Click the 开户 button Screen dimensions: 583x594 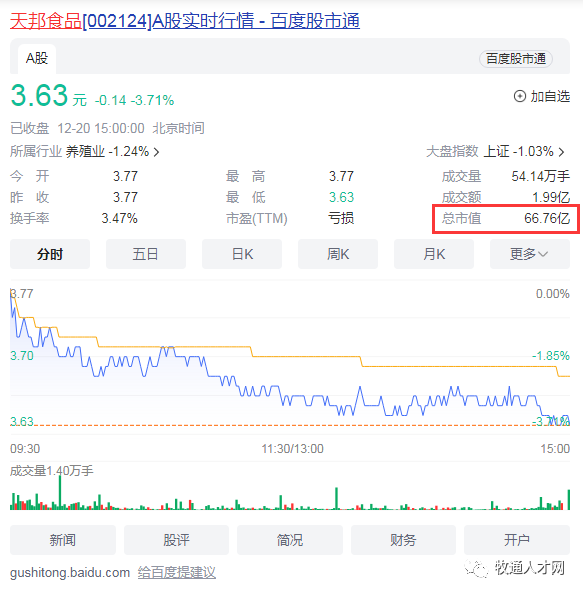click(x=517, y=540)
